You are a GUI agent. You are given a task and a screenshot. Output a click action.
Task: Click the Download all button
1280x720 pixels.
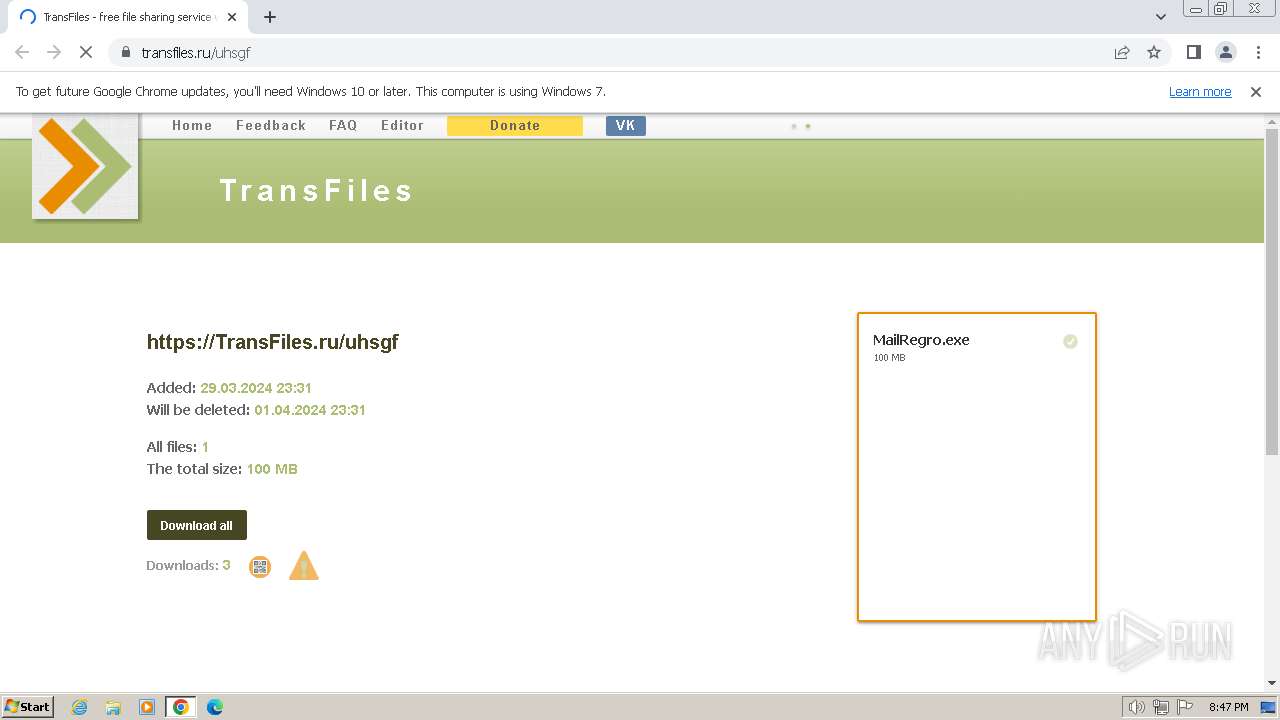(x=197, y=525)
